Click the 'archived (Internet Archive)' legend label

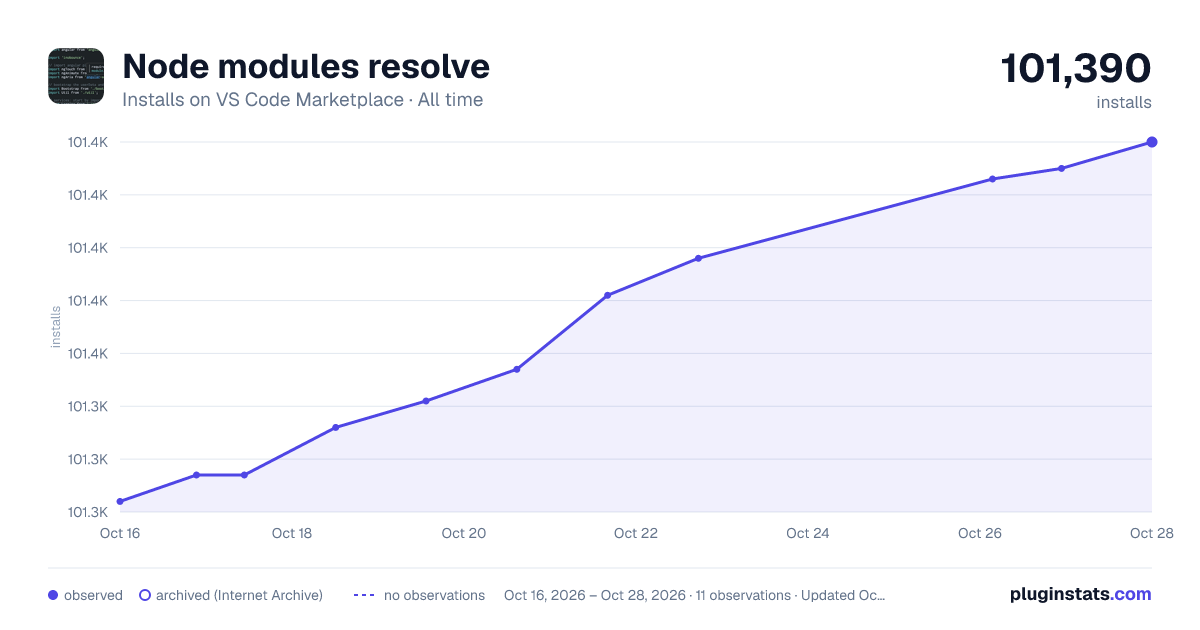point(239,595)
